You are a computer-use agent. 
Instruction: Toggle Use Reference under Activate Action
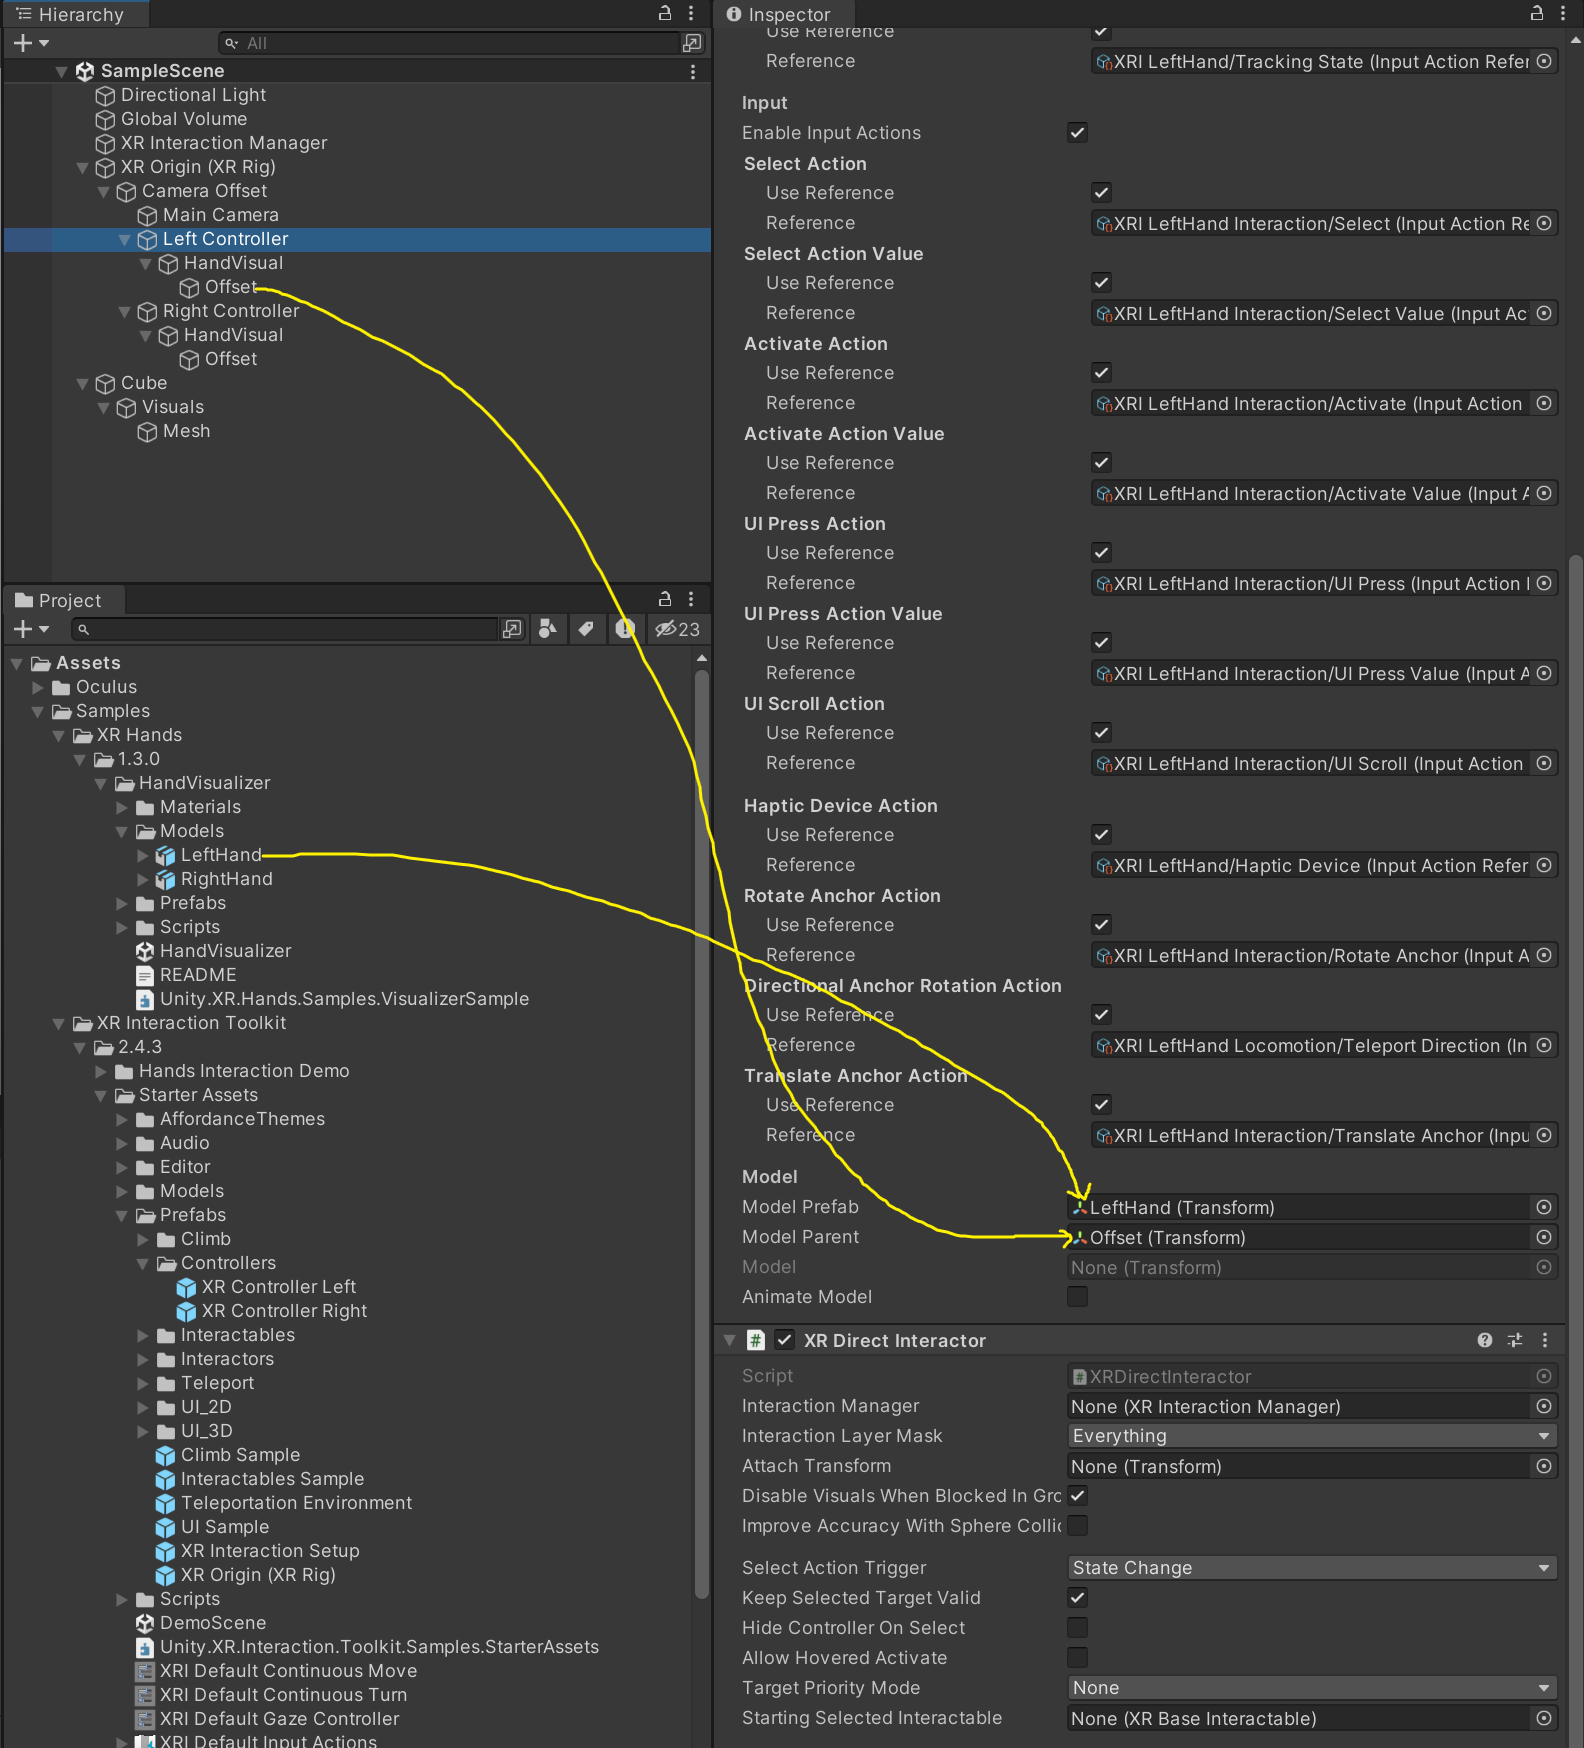click(1101, 372)
